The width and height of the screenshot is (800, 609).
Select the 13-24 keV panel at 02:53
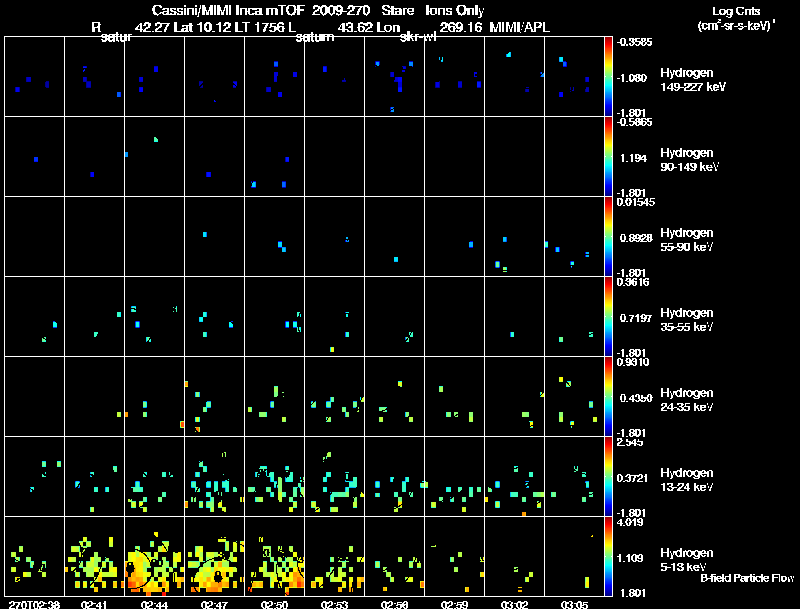pos(335,476)
